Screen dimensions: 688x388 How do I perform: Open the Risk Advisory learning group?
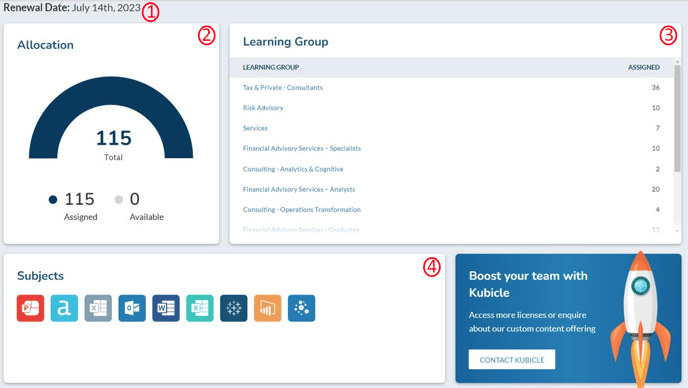pyautogui.click(x=263, y=108)
